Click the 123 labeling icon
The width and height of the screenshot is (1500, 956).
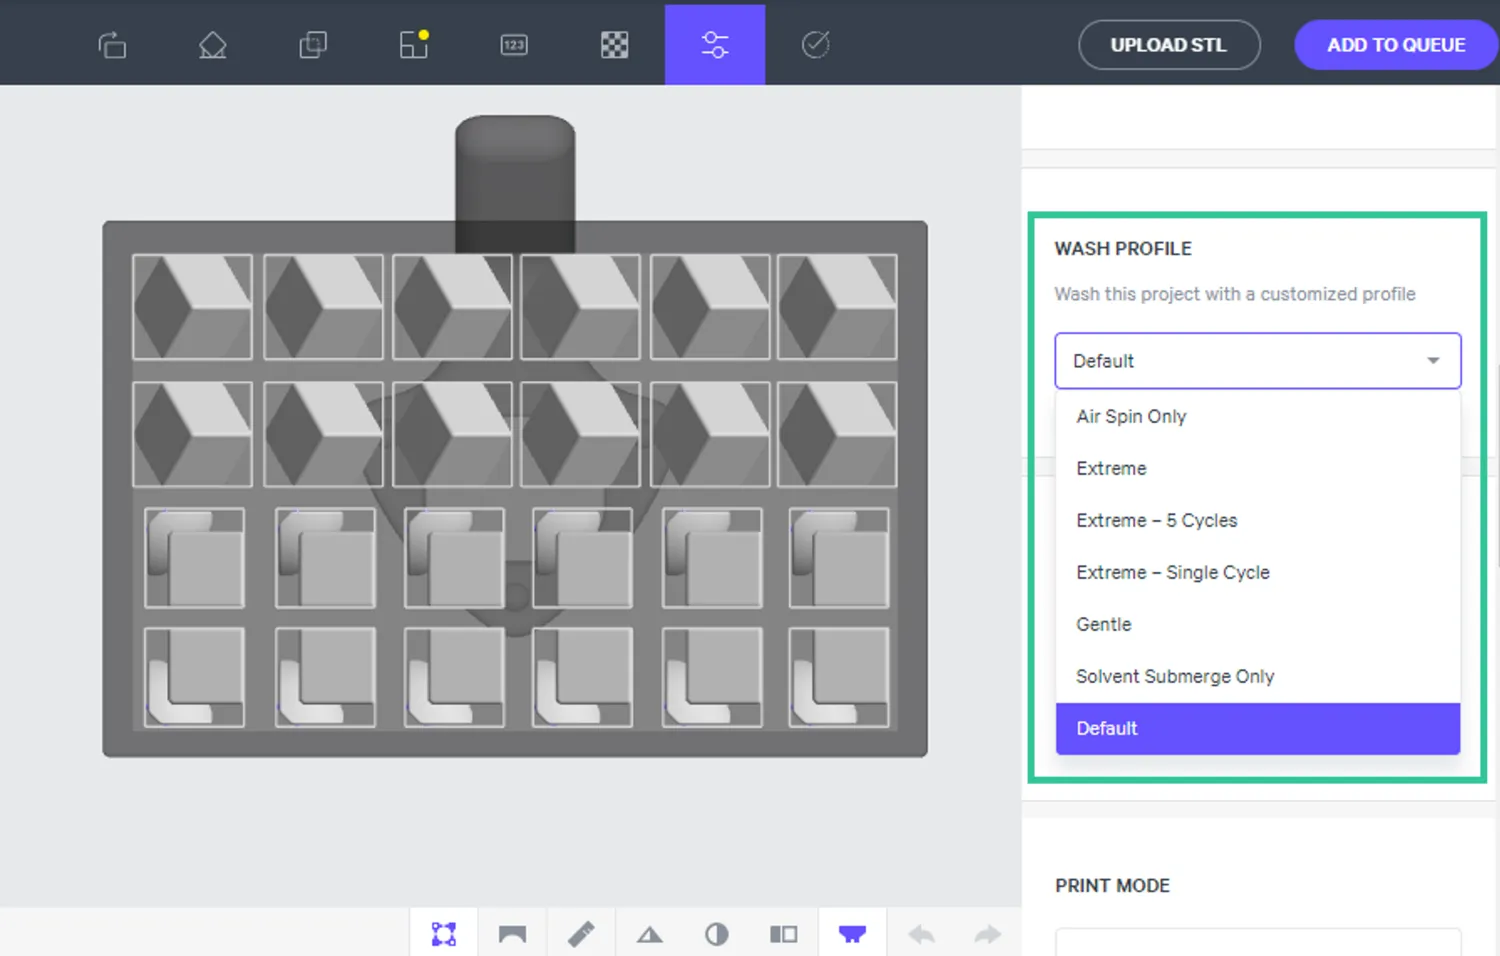514,45
